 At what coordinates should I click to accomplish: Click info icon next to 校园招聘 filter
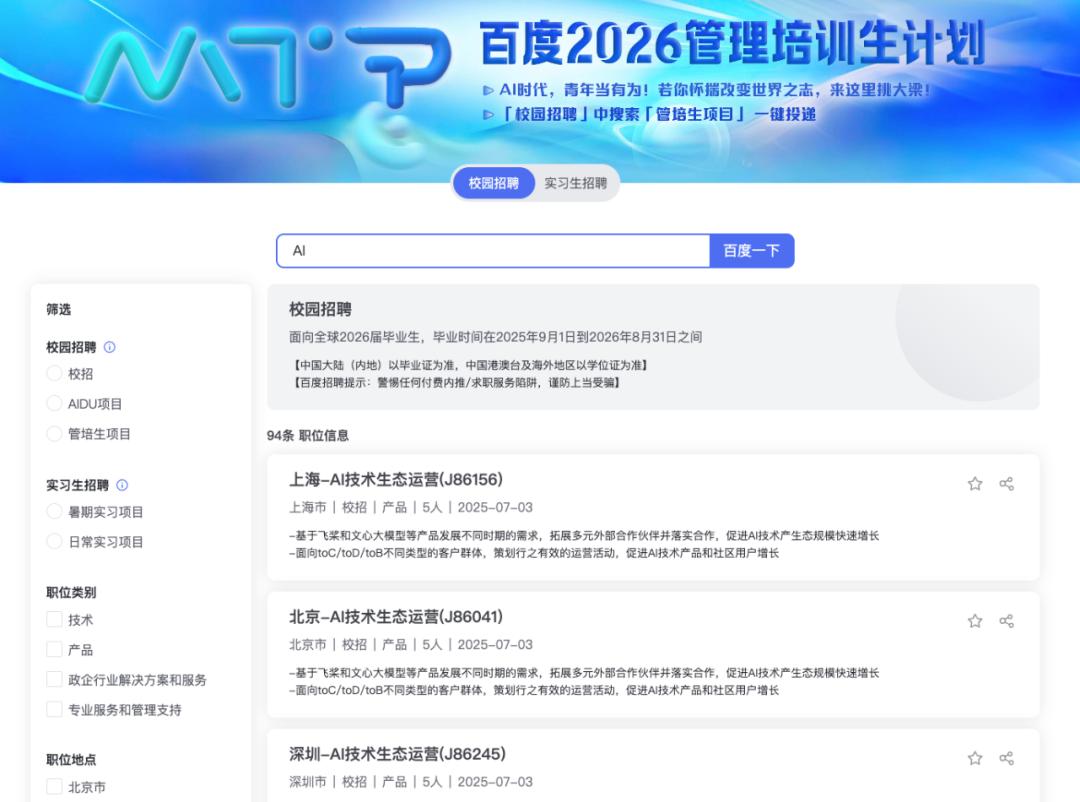click(x=110, y=347)
